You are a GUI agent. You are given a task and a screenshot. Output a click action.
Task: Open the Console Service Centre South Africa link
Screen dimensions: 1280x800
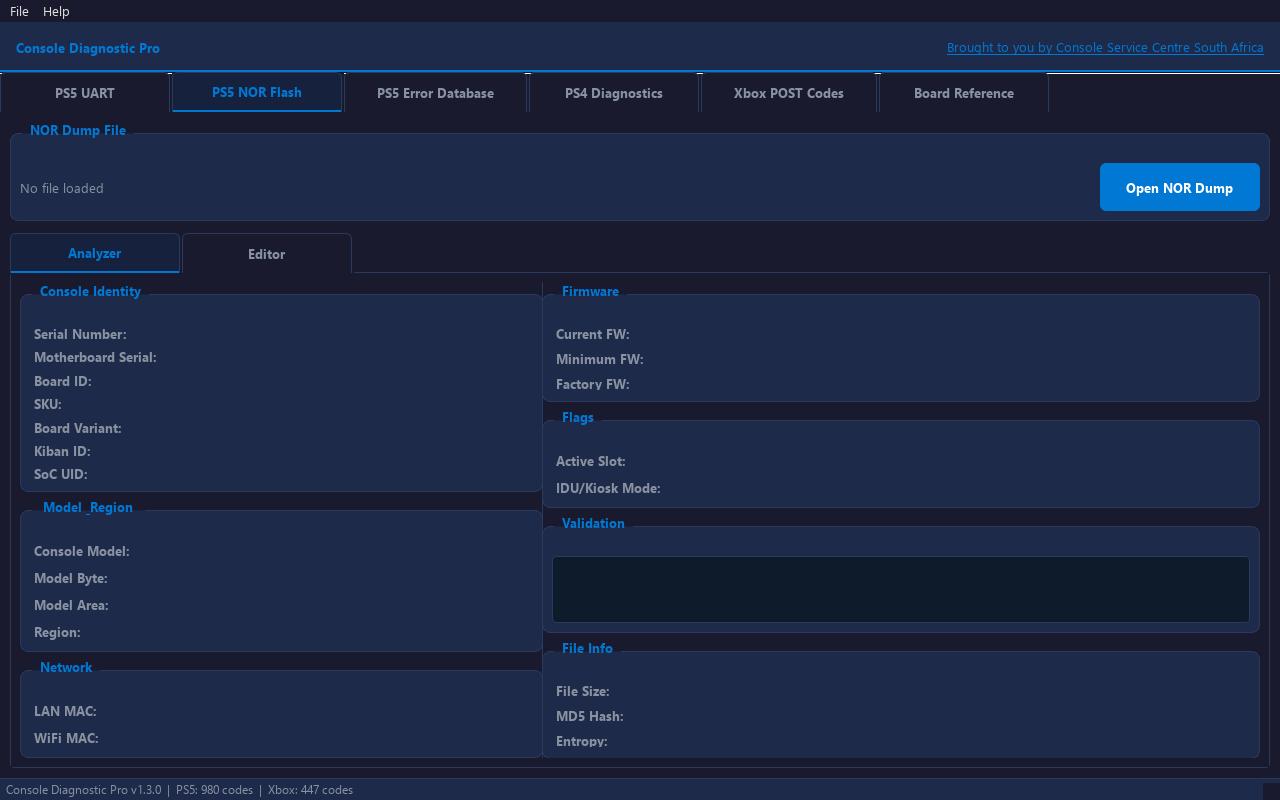click(x=1105, y=47)
